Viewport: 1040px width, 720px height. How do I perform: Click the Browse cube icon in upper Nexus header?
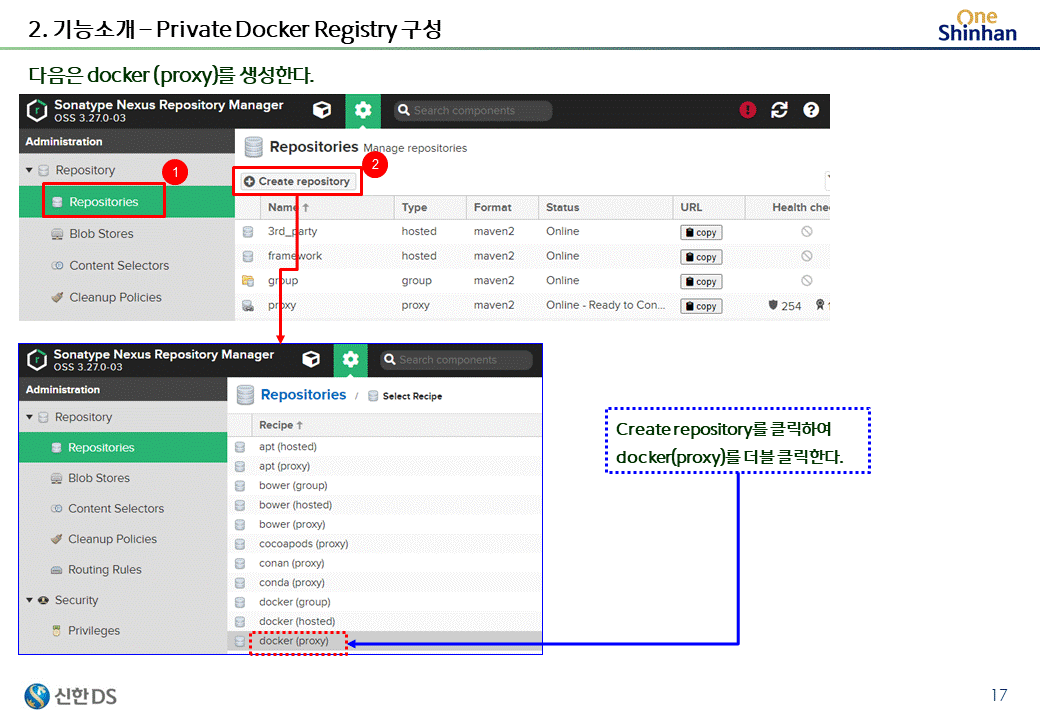322,110
